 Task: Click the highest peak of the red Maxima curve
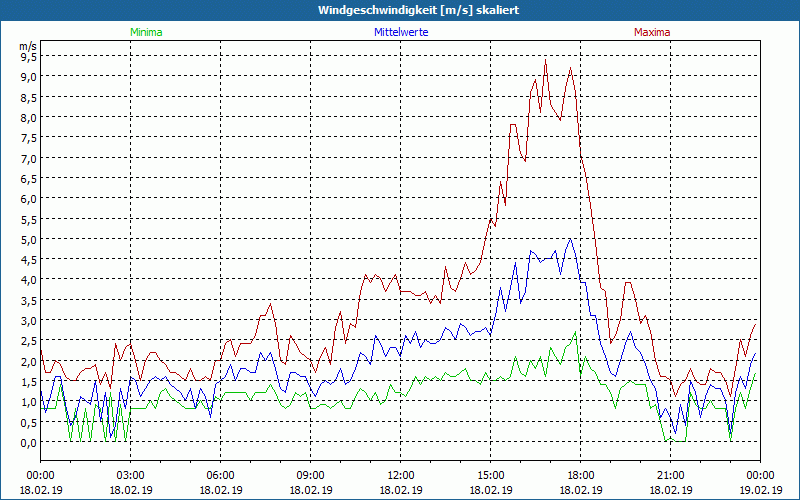coord(545,61)
